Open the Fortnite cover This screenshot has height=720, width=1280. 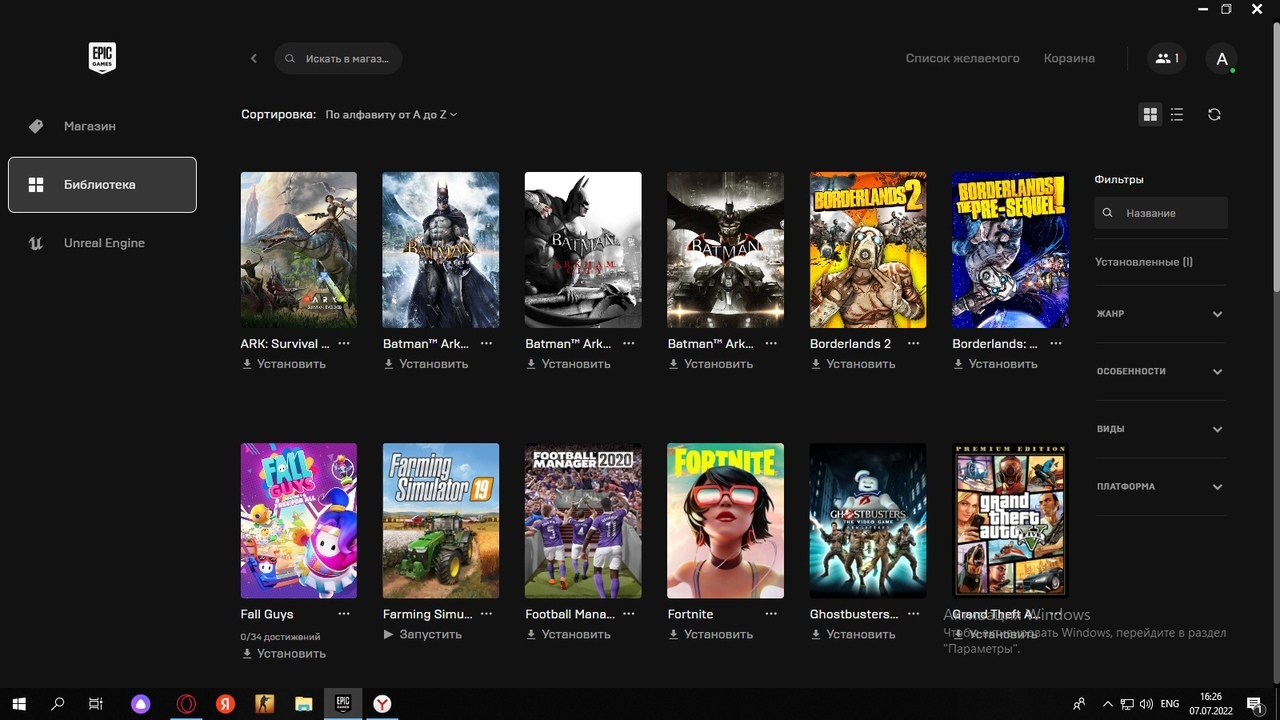(726, 520)
